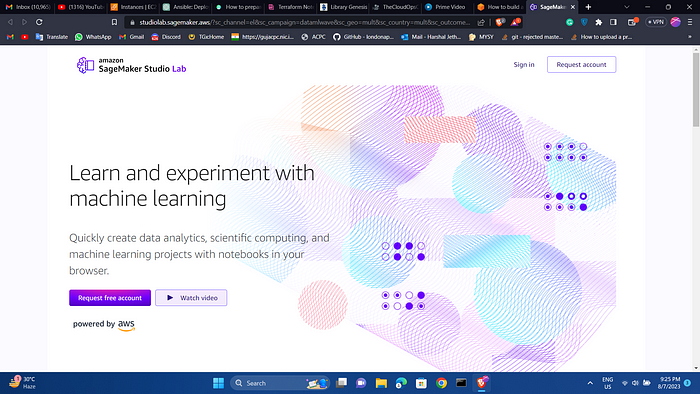
Task: Open the weather widget showing 30°C
Action: point(22,383)
